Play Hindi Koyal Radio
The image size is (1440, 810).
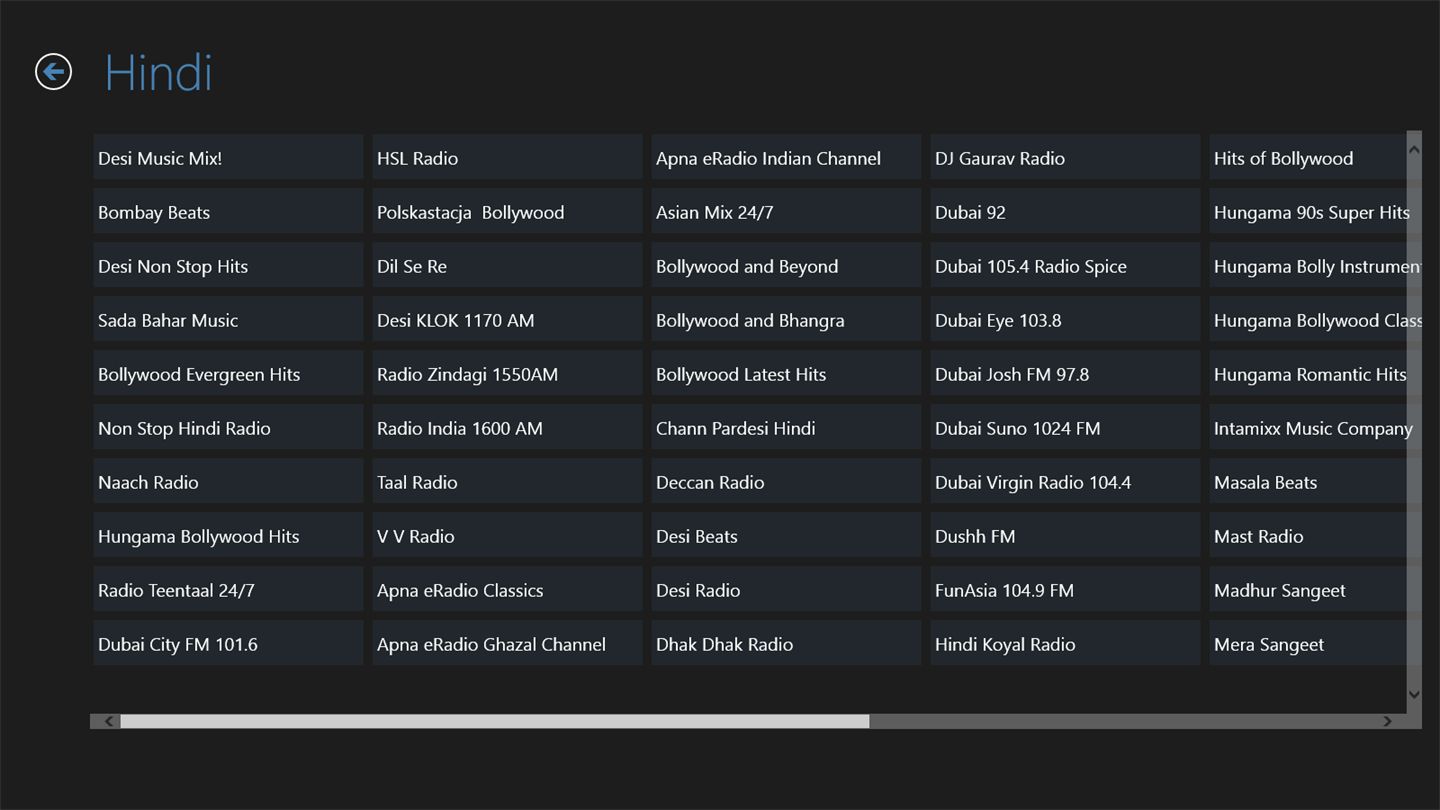click(1066, 644)
